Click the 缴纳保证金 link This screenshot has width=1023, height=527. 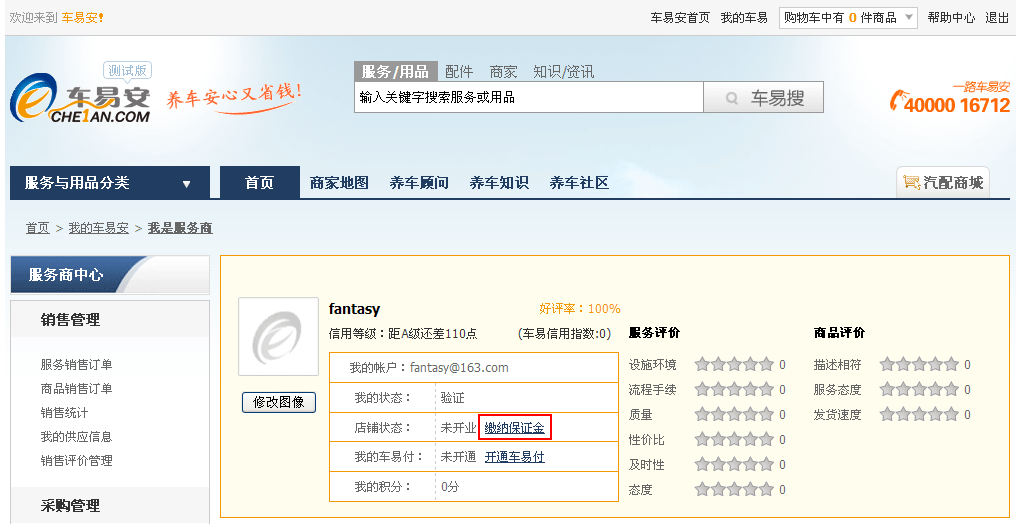[515, 428]
